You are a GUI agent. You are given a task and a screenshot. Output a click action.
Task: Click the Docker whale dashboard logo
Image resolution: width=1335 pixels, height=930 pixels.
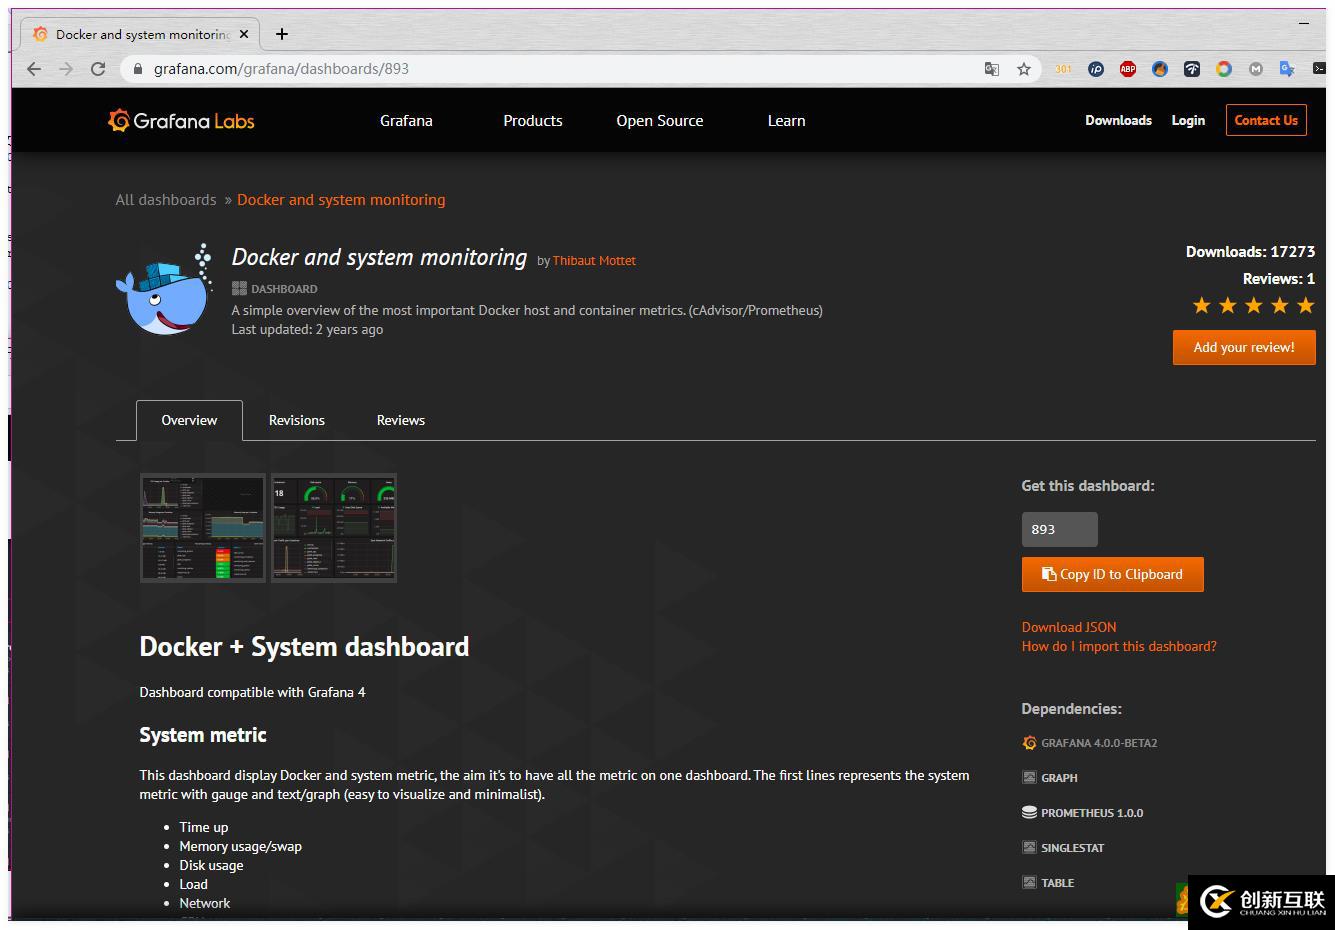[165, 289]
